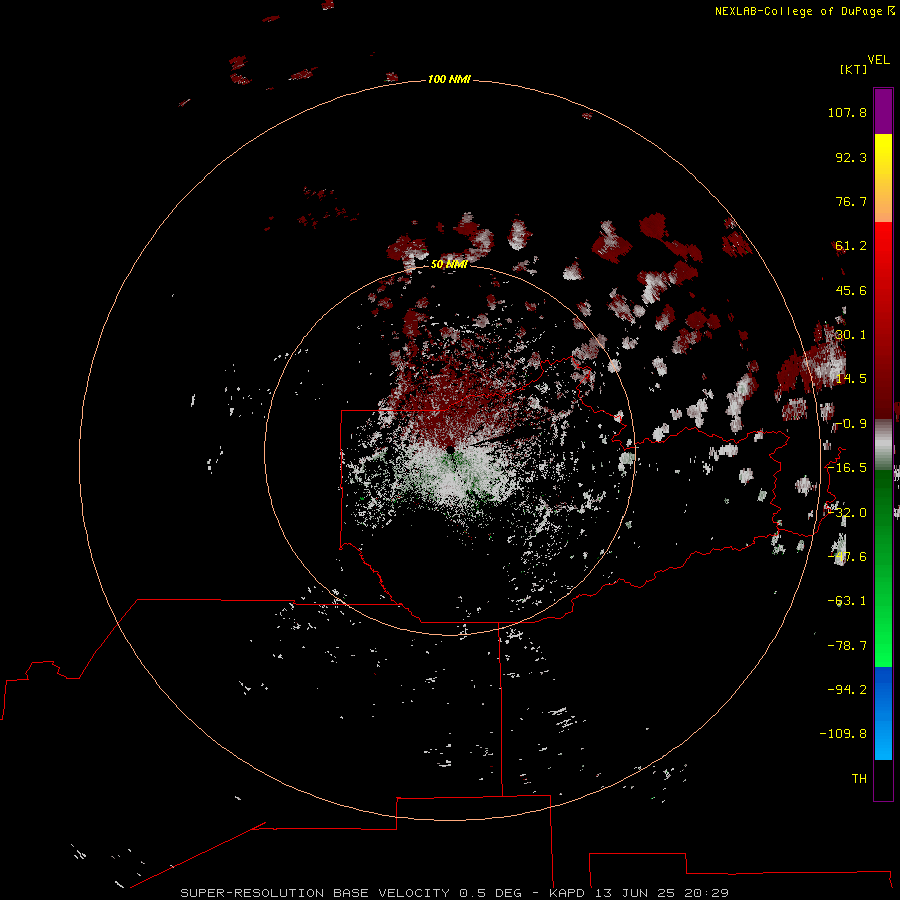The height and width of the screenshot is (900, 900).
Task: Click the [KT] units label
Action: (x=854, y=69)
